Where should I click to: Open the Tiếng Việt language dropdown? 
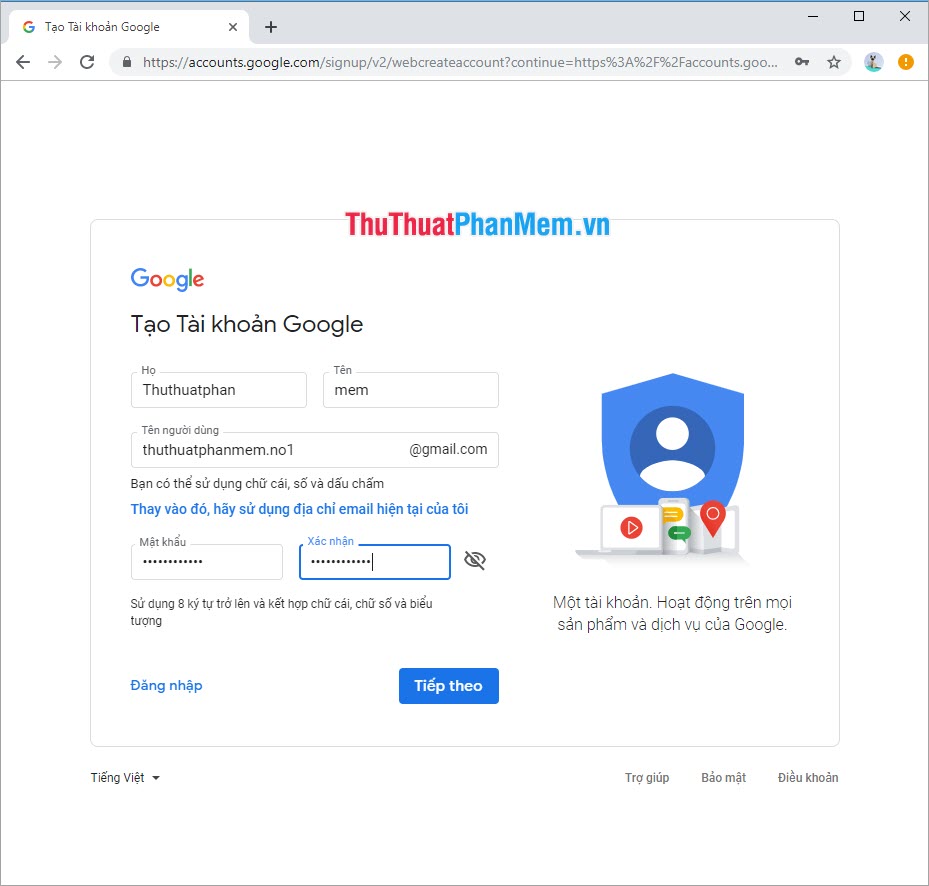(x=124, y=777)
